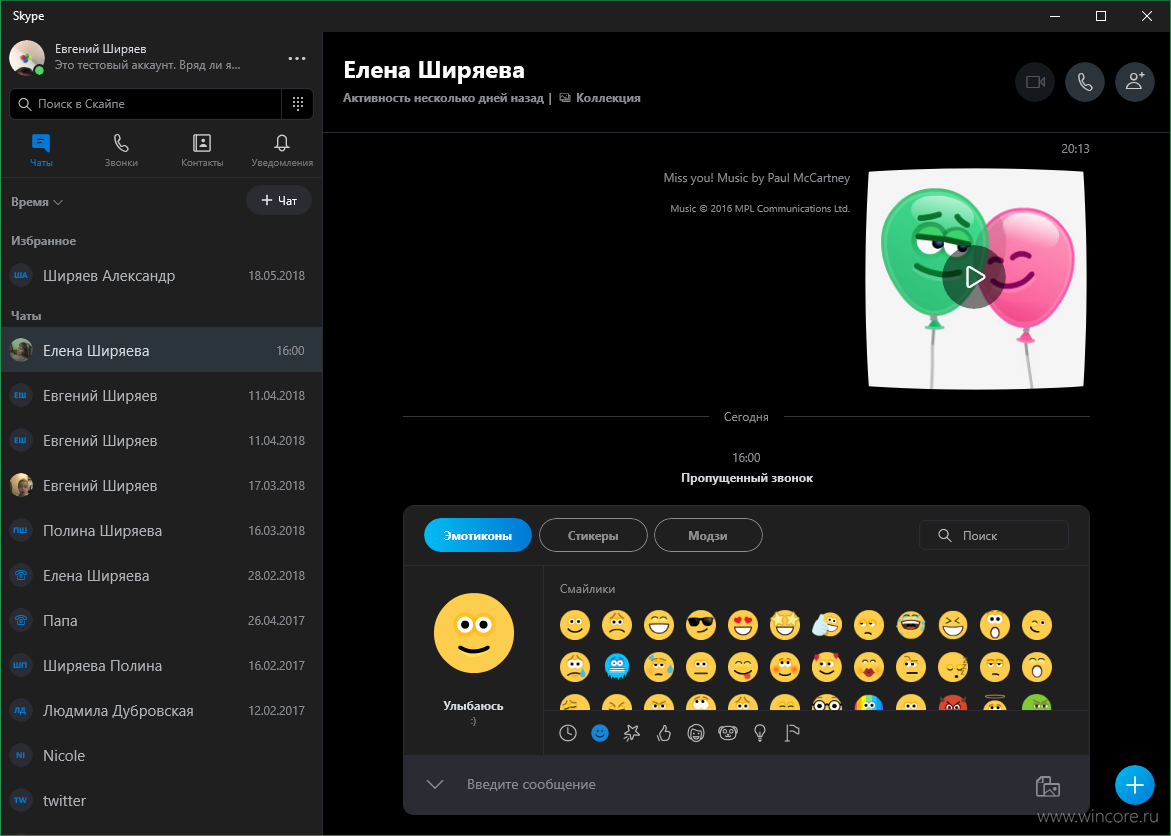This screenshot has height=836, width=1171.
Task: Open the flags emoticon category
Action: pos(792,734)
